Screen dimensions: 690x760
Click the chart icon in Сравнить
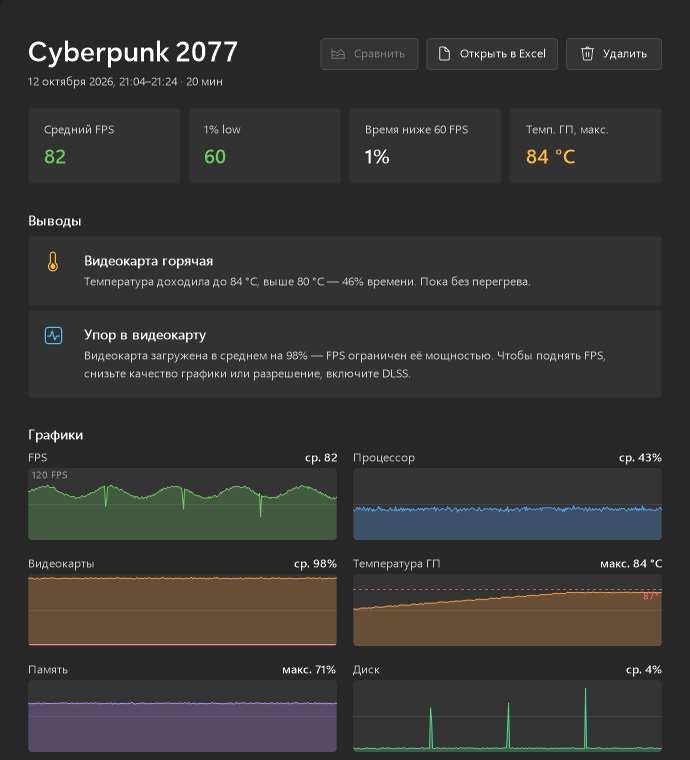(338, 54)
